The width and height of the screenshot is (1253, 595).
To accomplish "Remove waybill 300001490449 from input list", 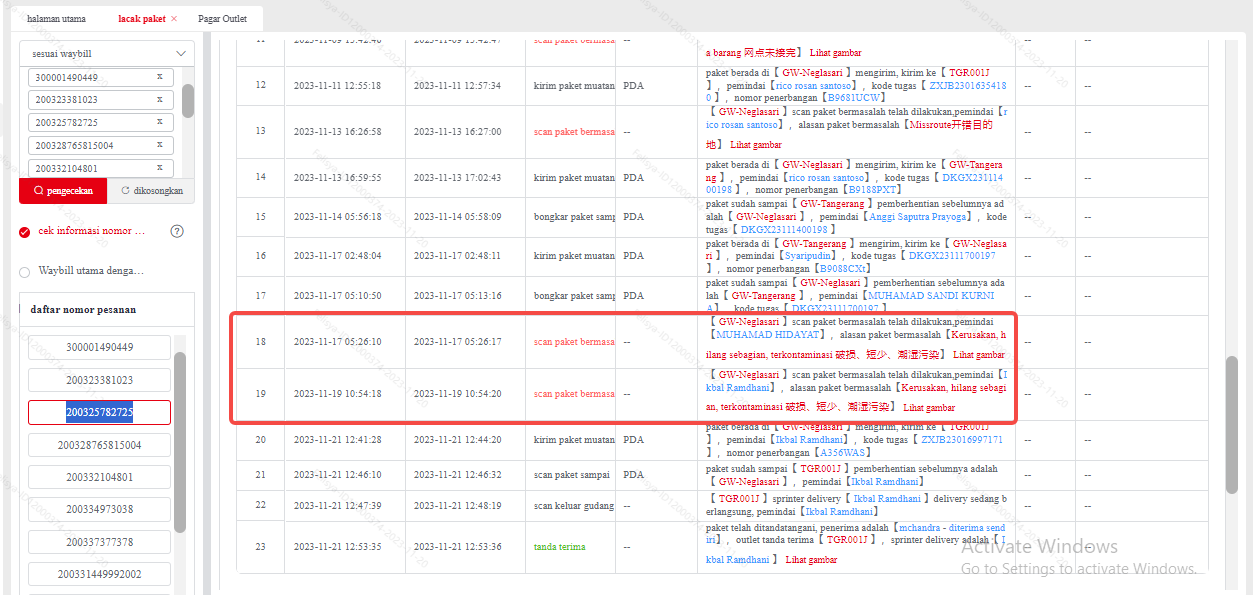I will 159,76.
